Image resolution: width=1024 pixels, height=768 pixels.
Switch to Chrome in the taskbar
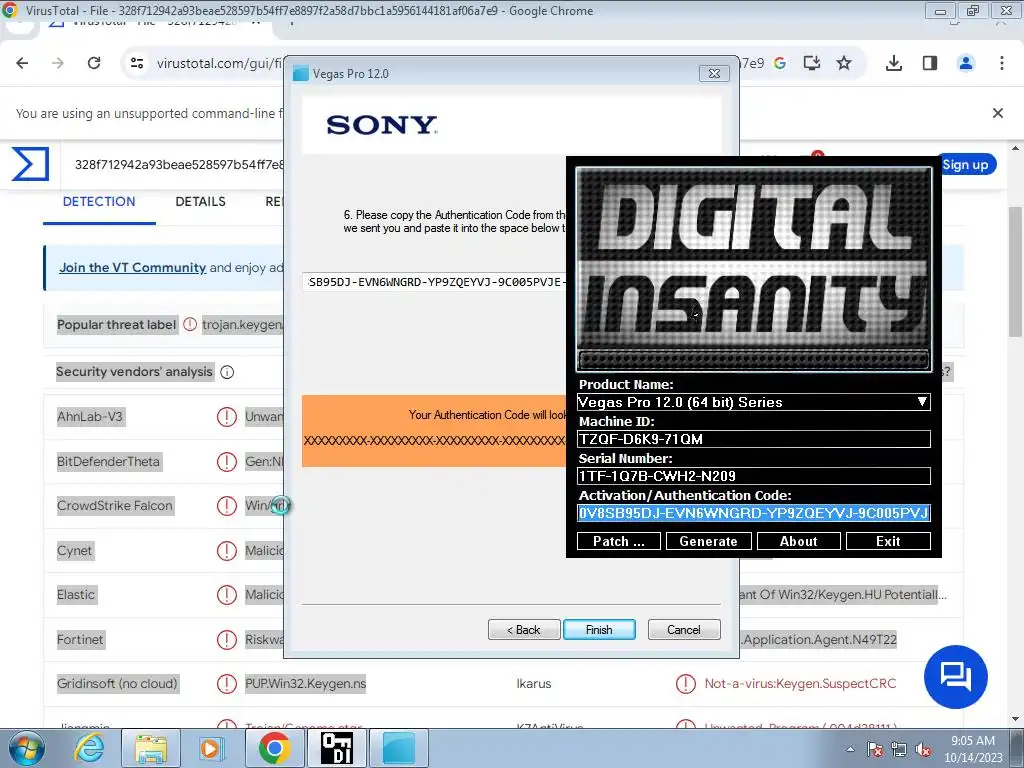(x=274, y=748)
